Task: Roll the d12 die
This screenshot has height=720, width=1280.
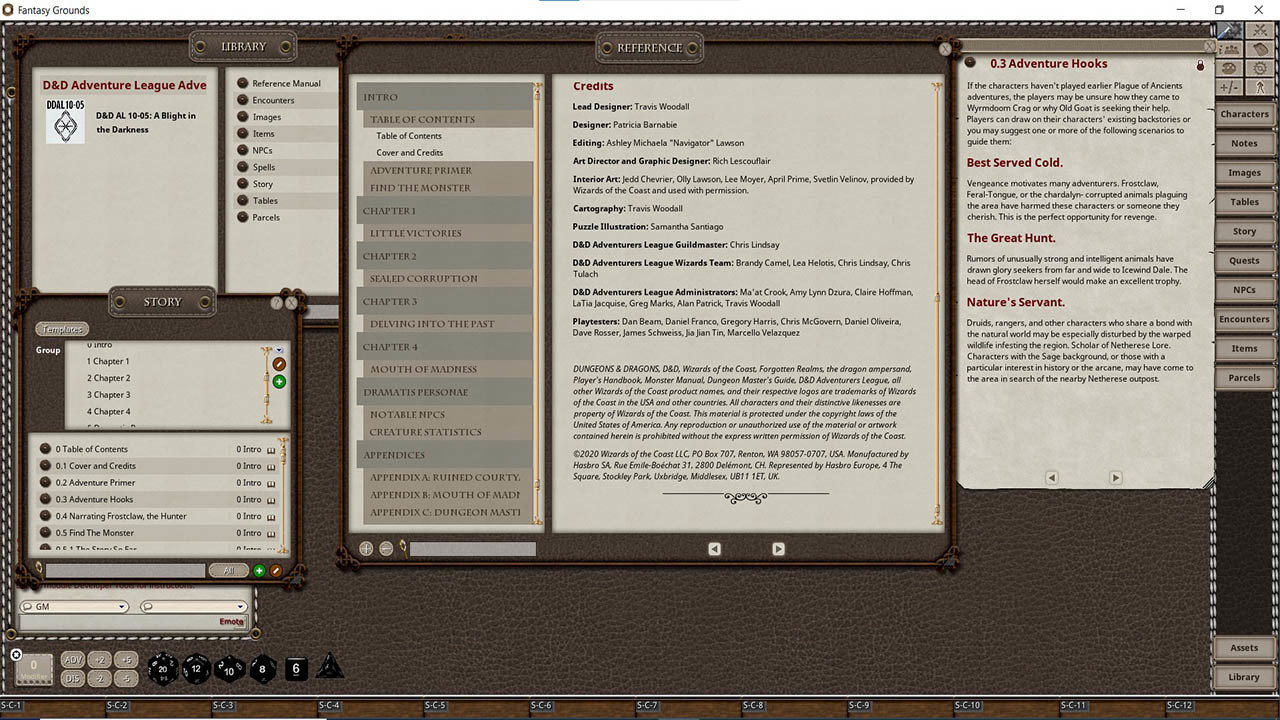Action: point(196,669)
